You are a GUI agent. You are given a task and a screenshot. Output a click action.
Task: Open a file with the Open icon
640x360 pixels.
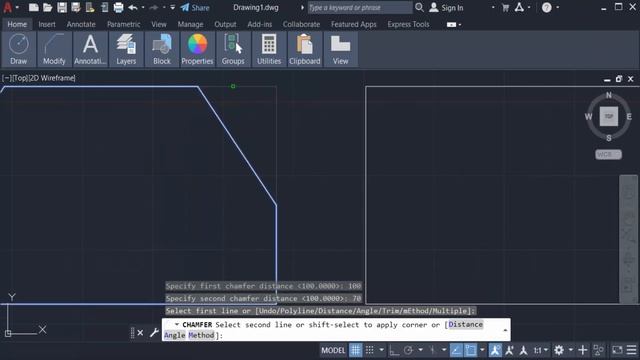point(48,7)
